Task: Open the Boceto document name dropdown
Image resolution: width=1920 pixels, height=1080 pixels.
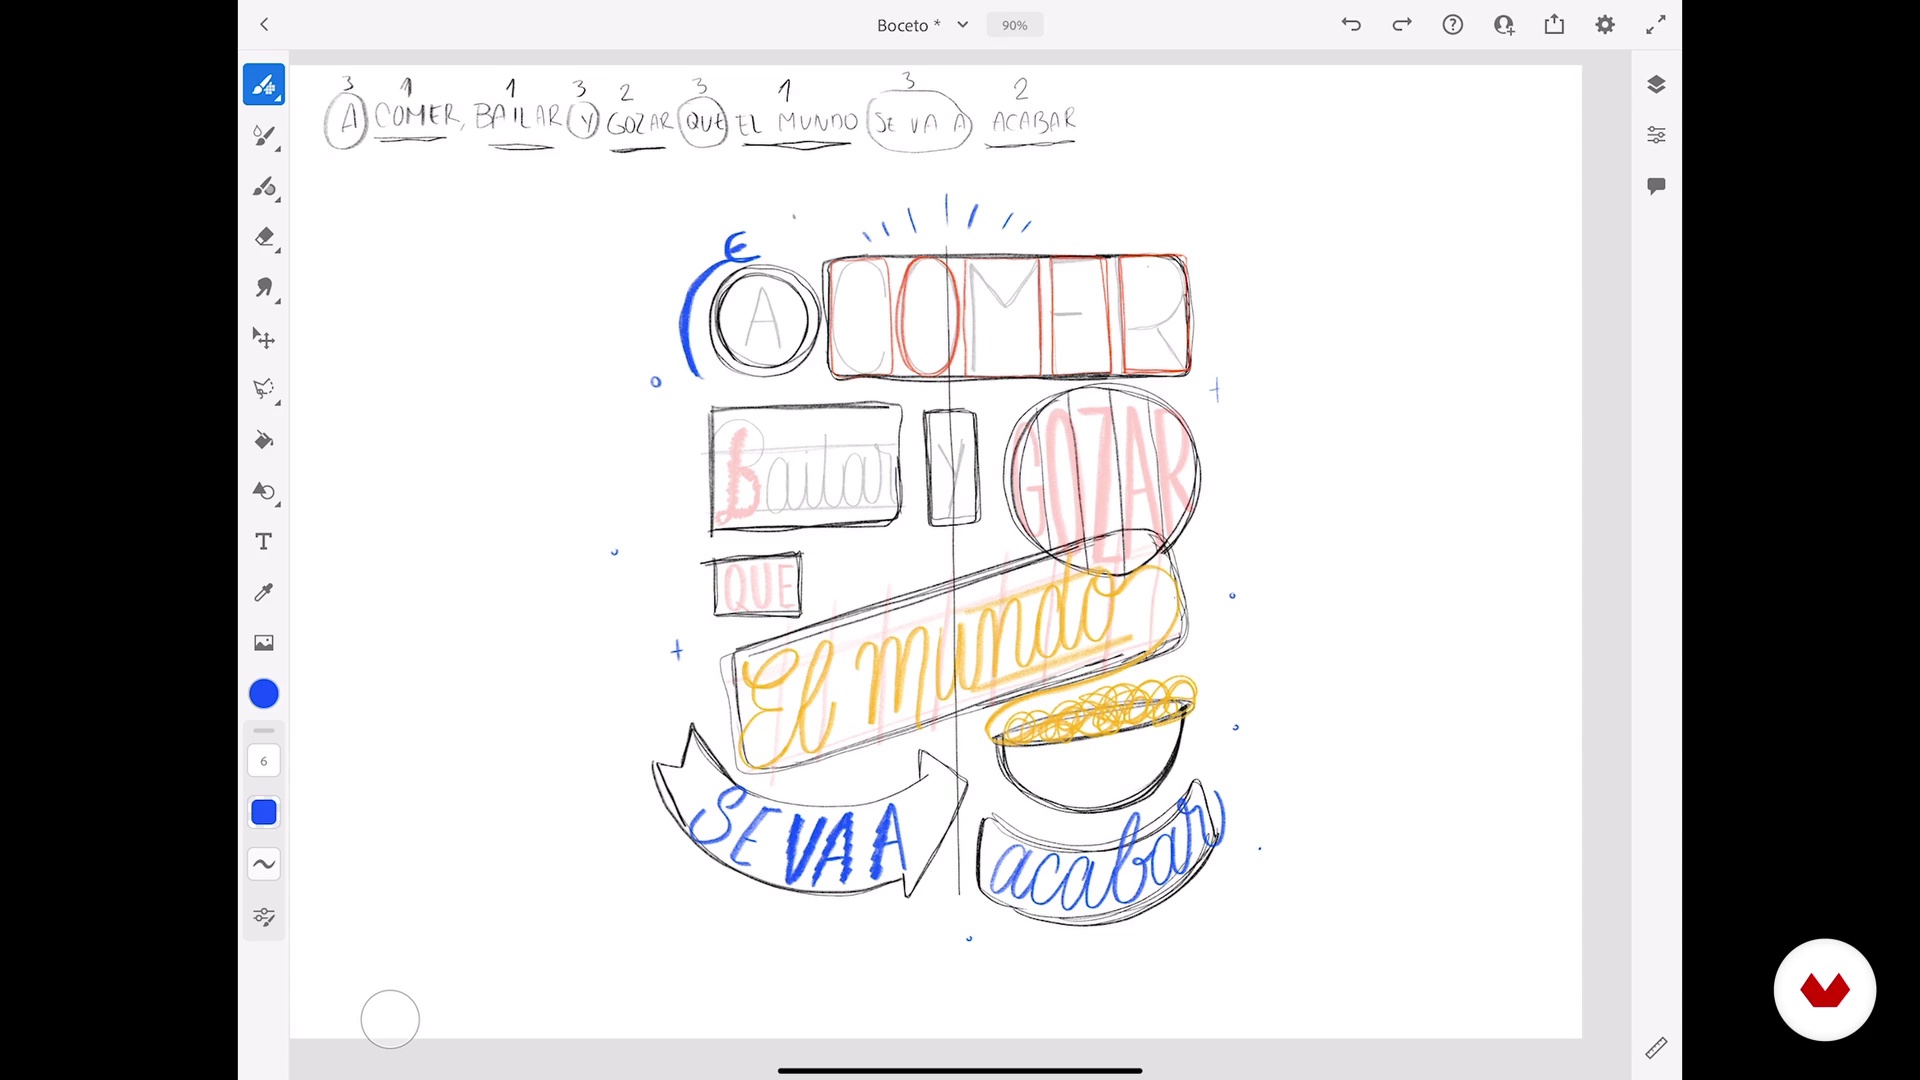Action: (x=922, y=25)
